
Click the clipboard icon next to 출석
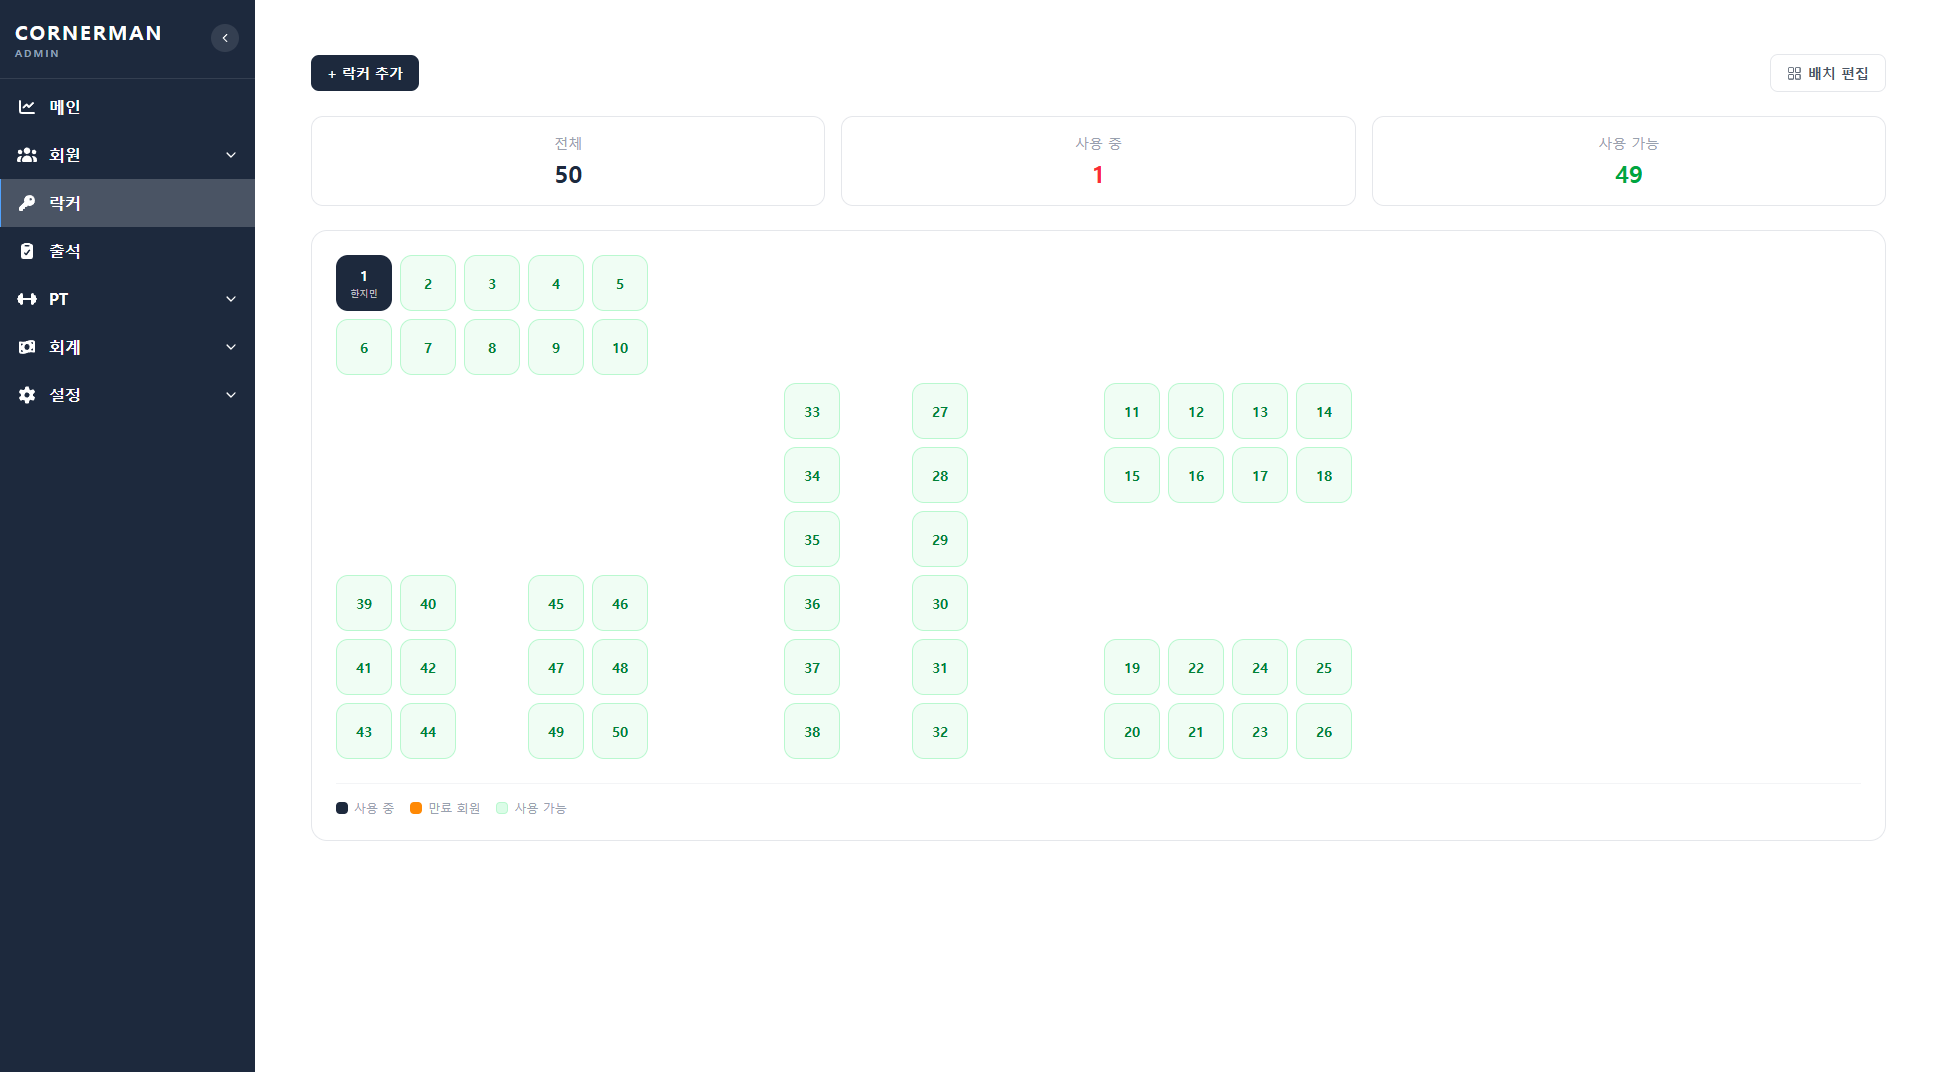coord(27,251)
